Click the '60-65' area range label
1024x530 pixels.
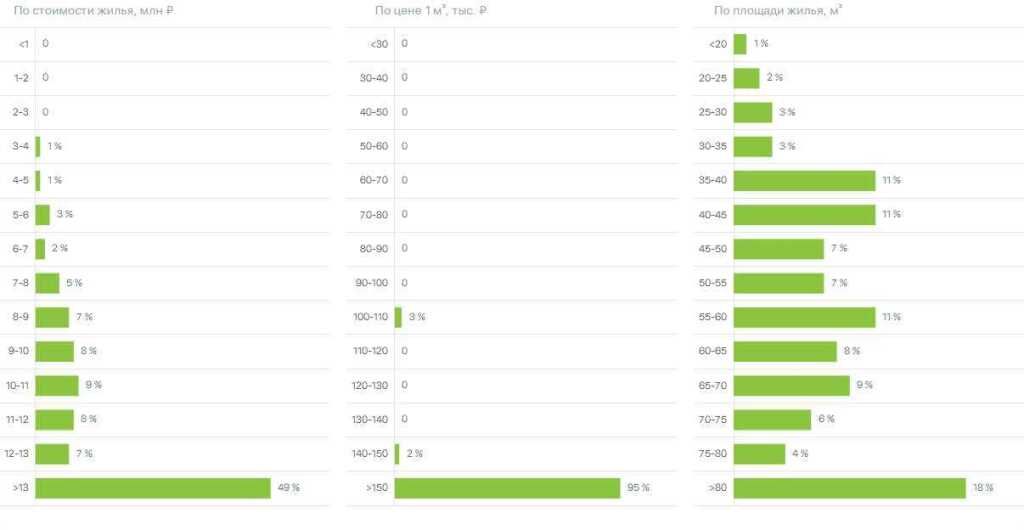[713, 351]
